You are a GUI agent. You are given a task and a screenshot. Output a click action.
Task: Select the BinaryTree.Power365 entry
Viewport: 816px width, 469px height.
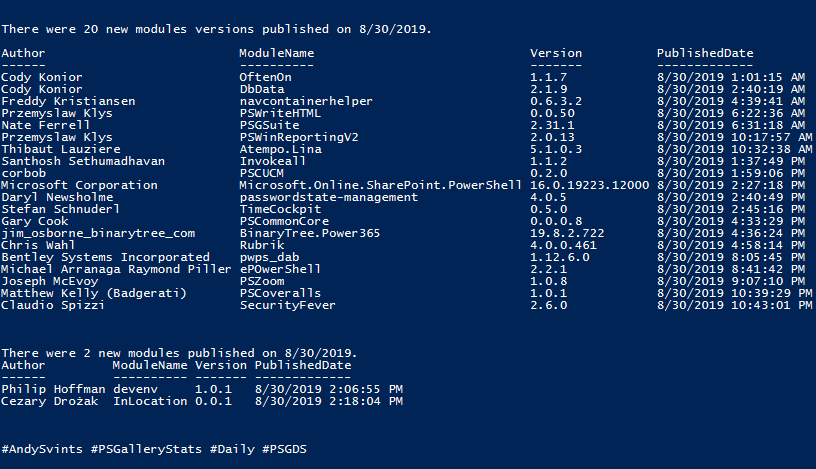coord(310,233)
